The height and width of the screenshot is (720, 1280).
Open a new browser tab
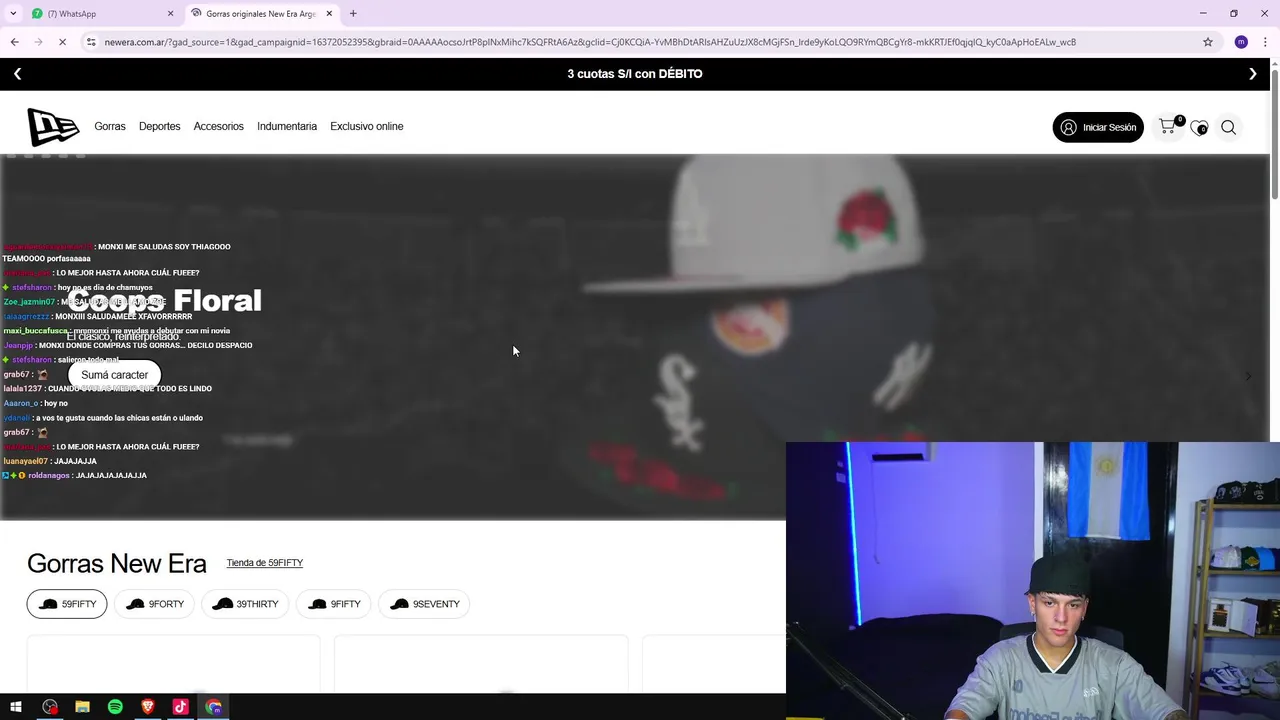pos(353,14)
